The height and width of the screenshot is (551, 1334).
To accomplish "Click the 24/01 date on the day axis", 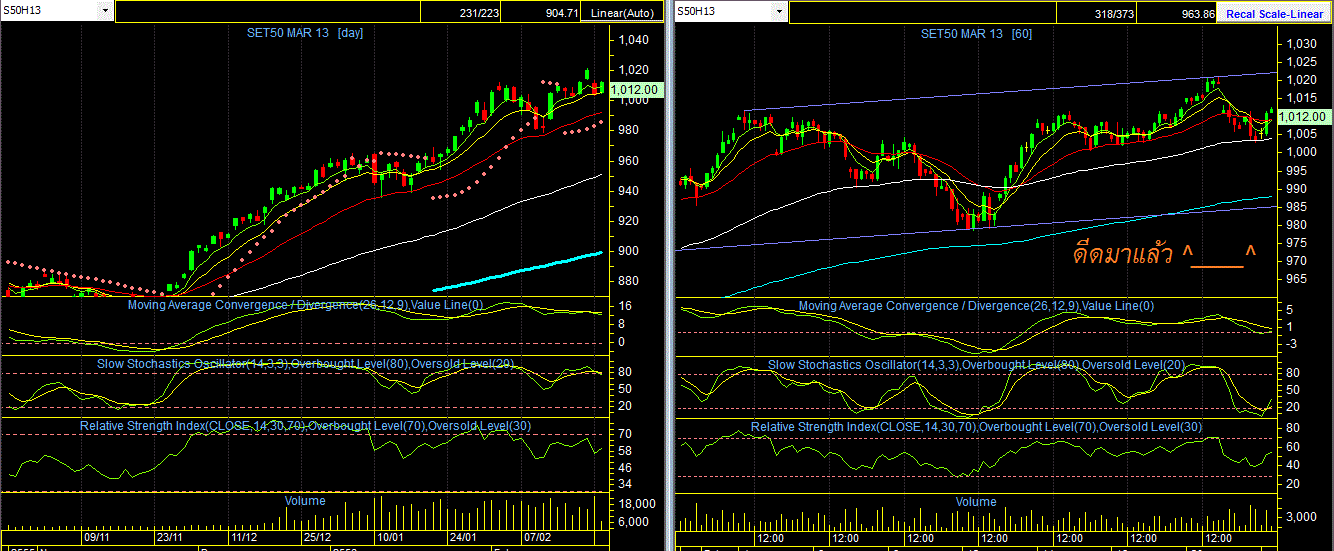I will pyautogui.click(x=463, y=537).
